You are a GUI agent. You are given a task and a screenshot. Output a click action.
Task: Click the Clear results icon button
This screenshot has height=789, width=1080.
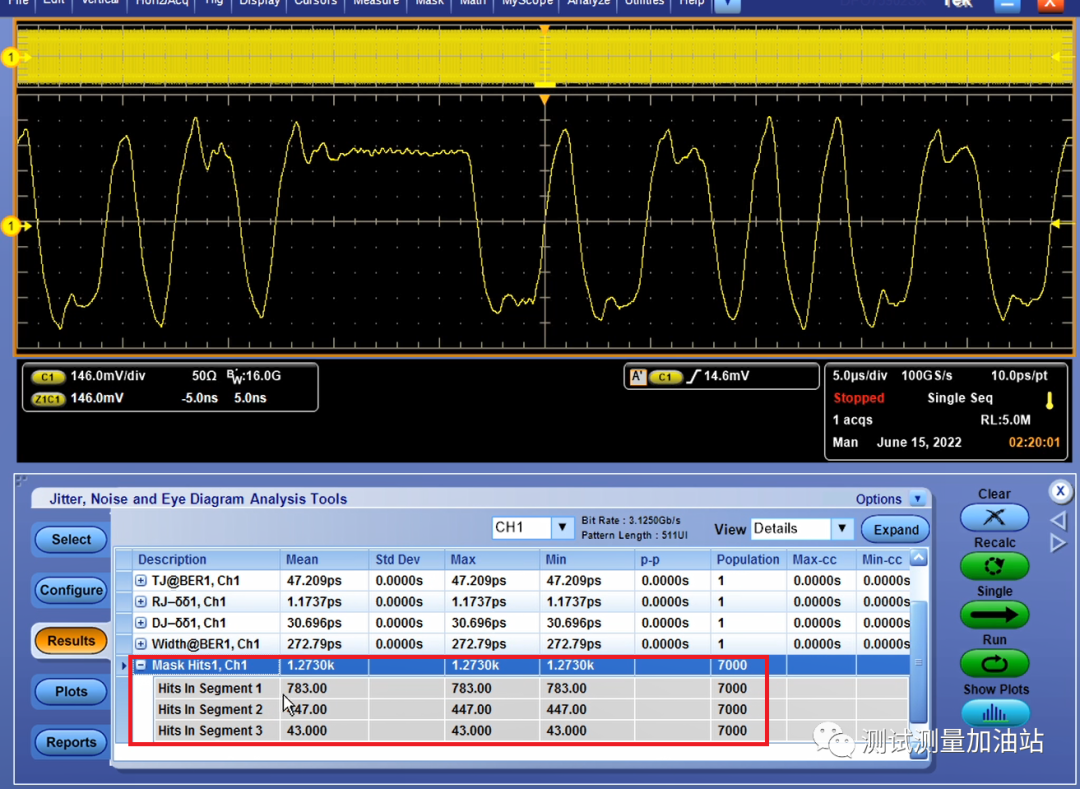[994, 517]
